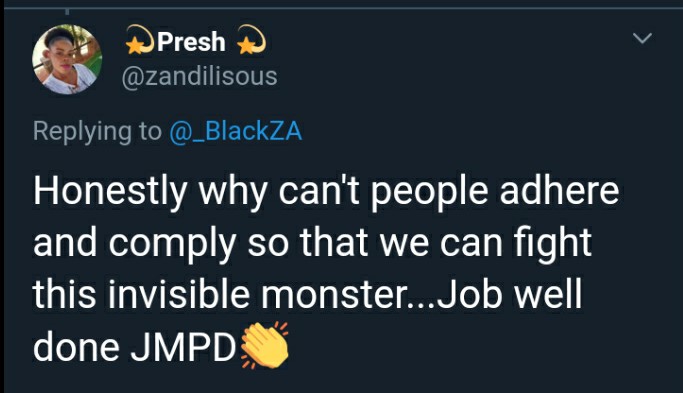This screenshot has width=683, height=393.
Task: Click 'and' starting the second line
Action: [x=65, y=243]
